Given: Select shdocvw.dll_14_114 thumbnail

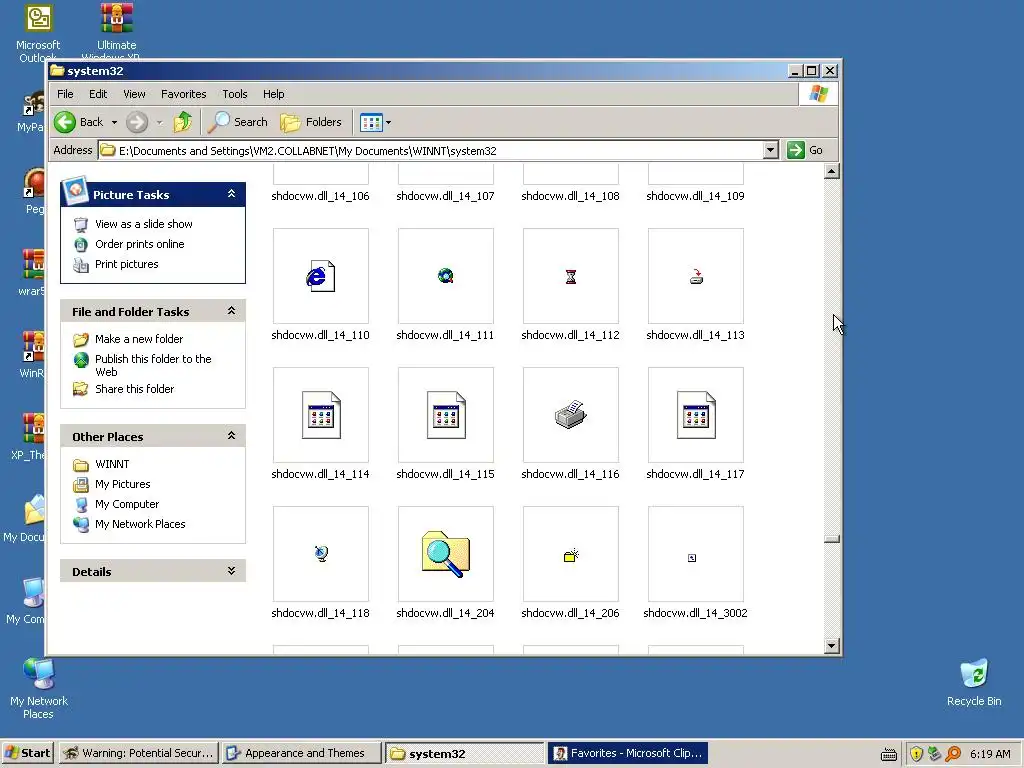Looking at the screenshot, I should tap(321, 415).
